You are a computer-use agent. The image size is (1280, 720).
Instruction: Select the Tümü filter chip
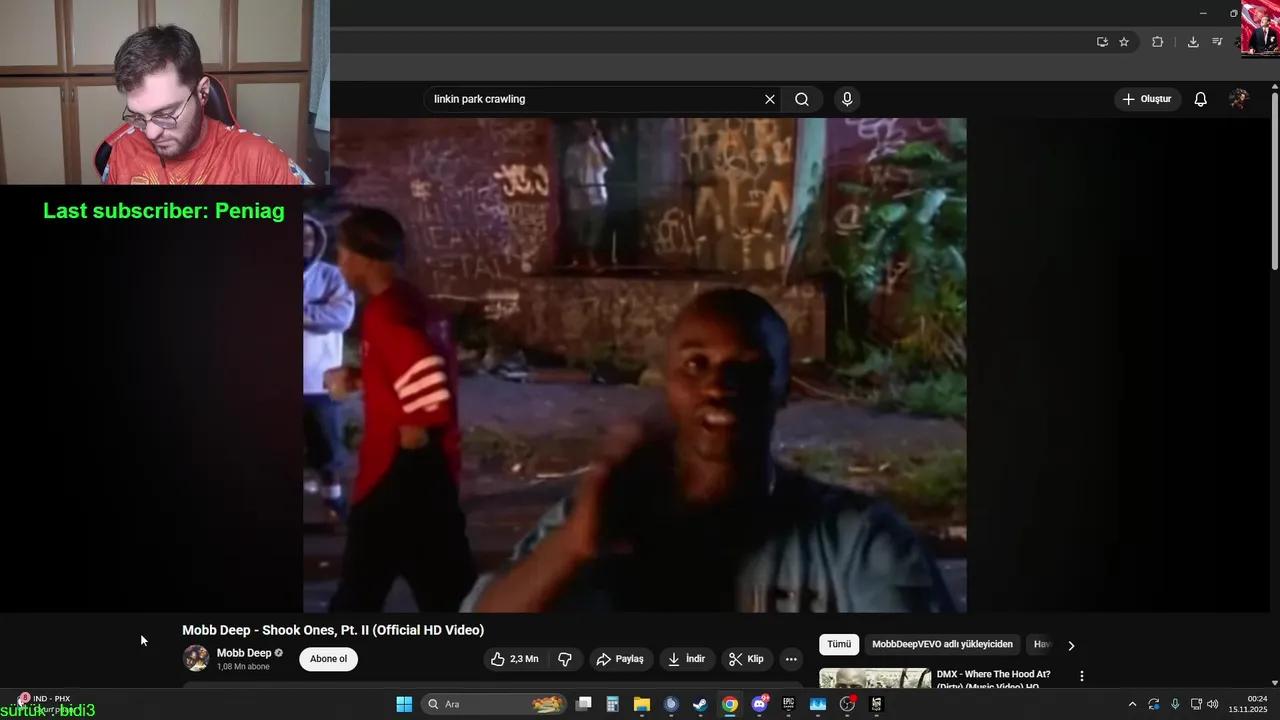click(839, 645)
